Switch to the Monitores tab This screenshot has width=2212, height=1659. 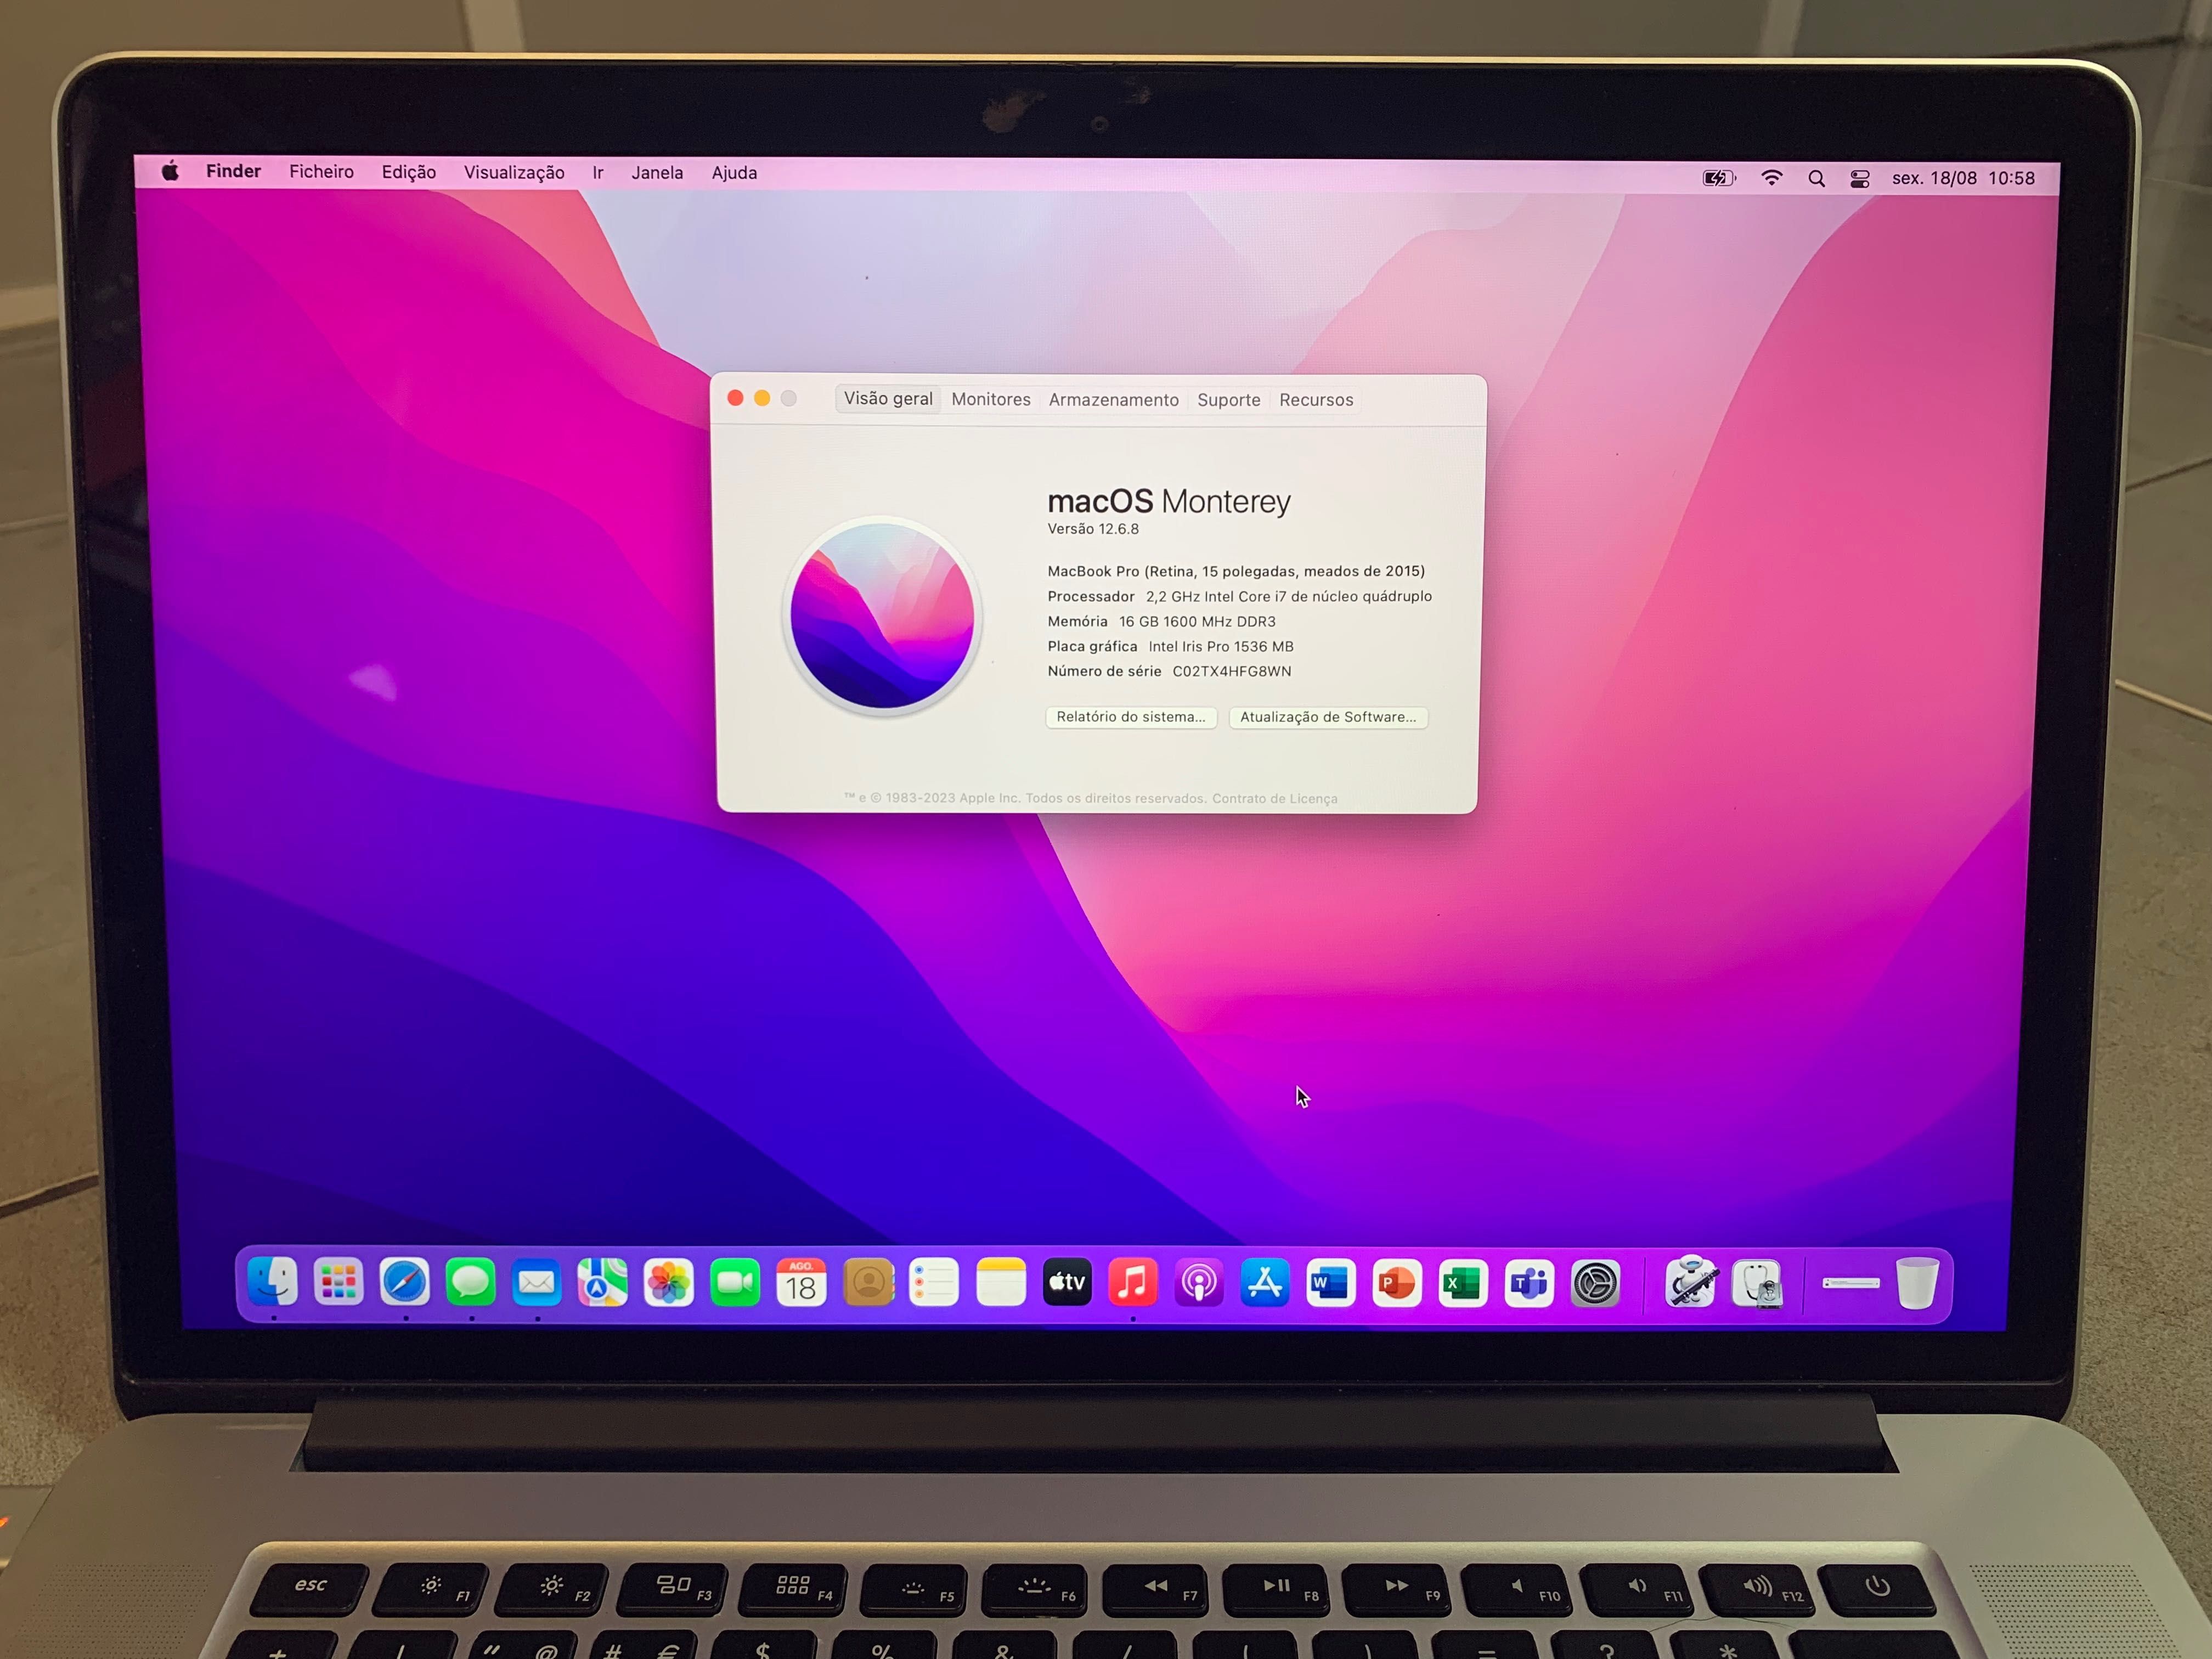click(991, 400)
